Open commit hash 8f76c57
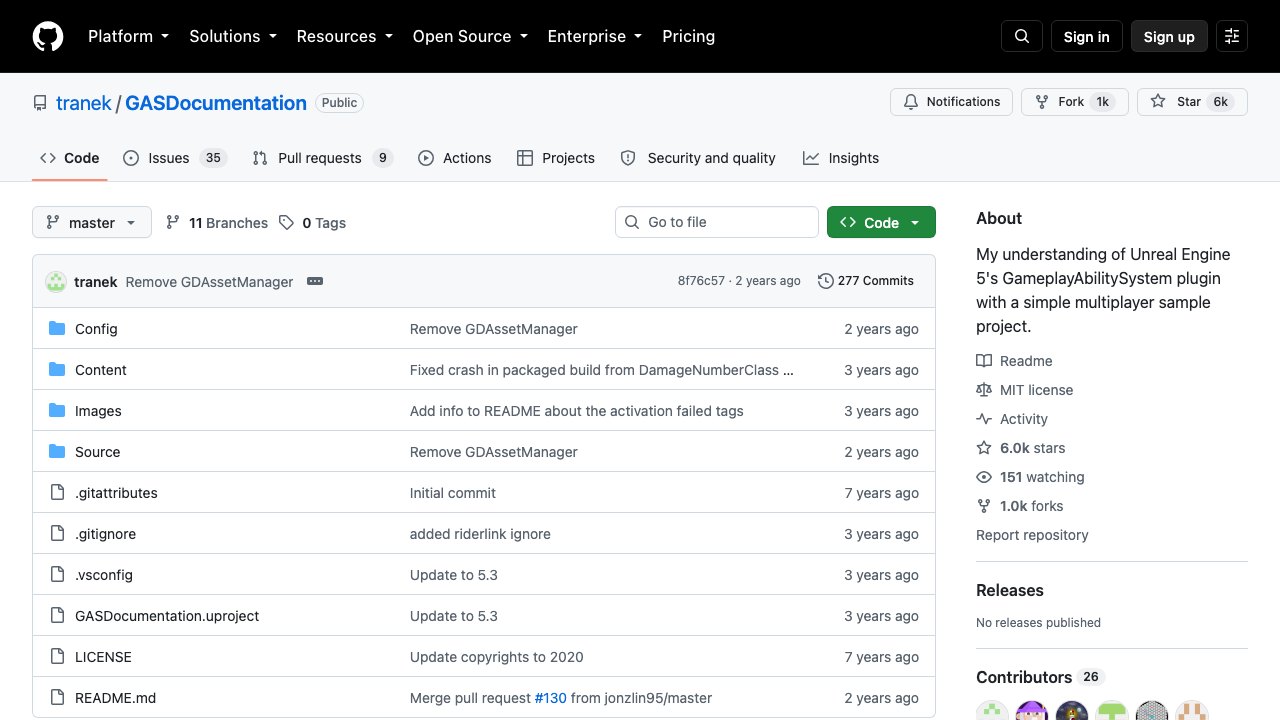Image resolution: width=1280 pixels, height=720 pixels. 701,281
